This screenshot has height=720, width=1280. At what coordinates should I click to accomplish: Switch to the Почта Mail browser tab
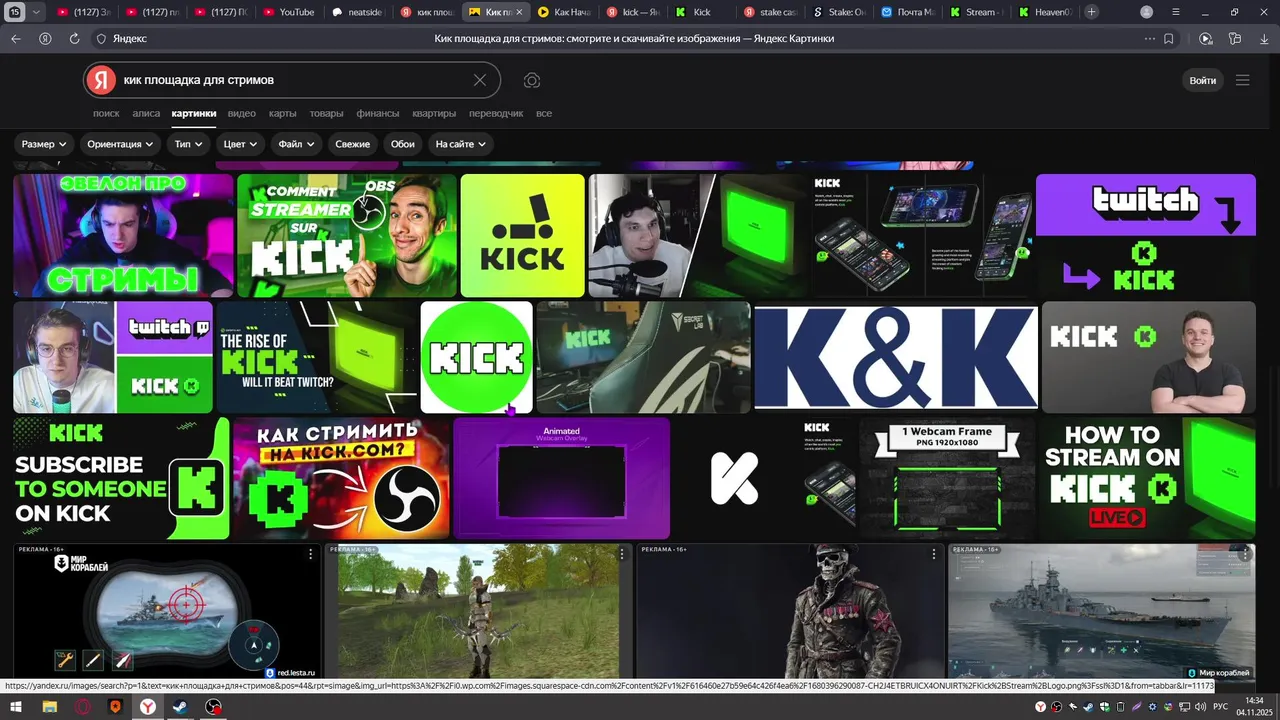(x=908, y=12)
